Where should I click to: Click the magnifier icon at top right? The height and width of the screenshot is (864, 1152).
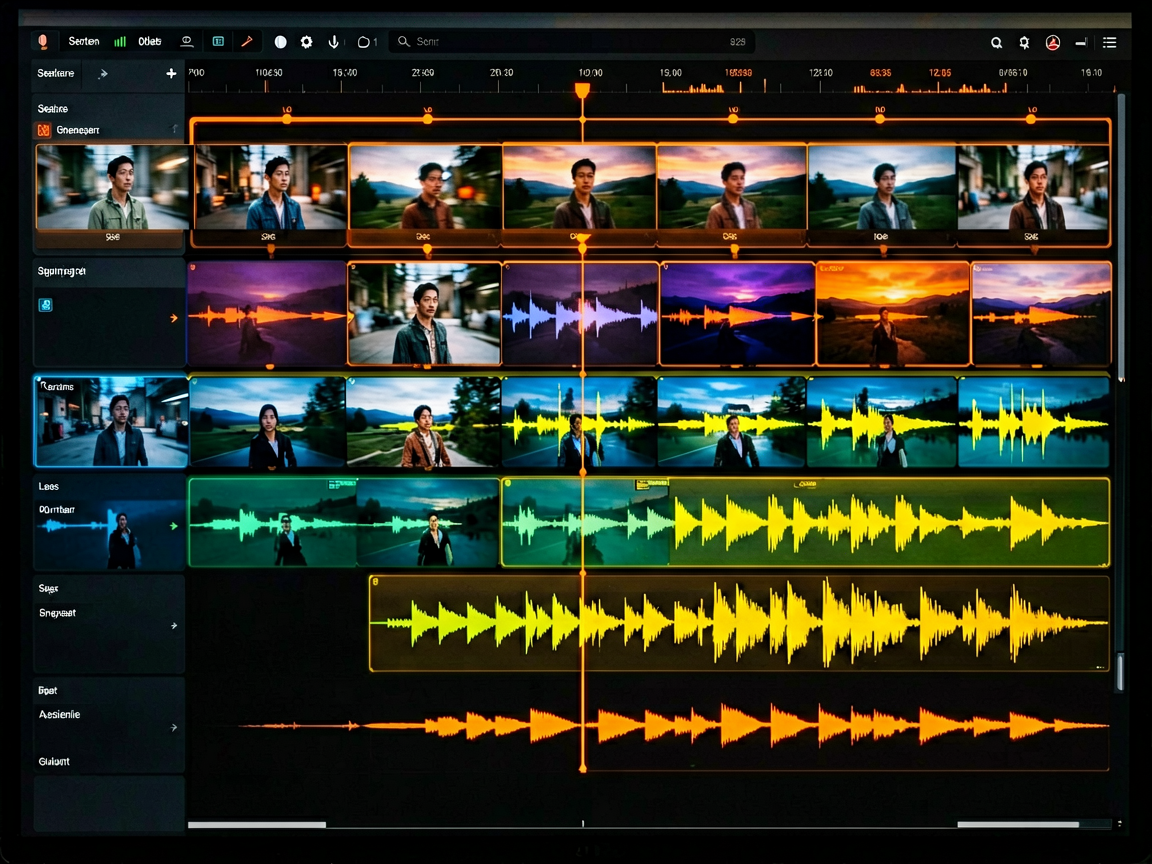996,43
